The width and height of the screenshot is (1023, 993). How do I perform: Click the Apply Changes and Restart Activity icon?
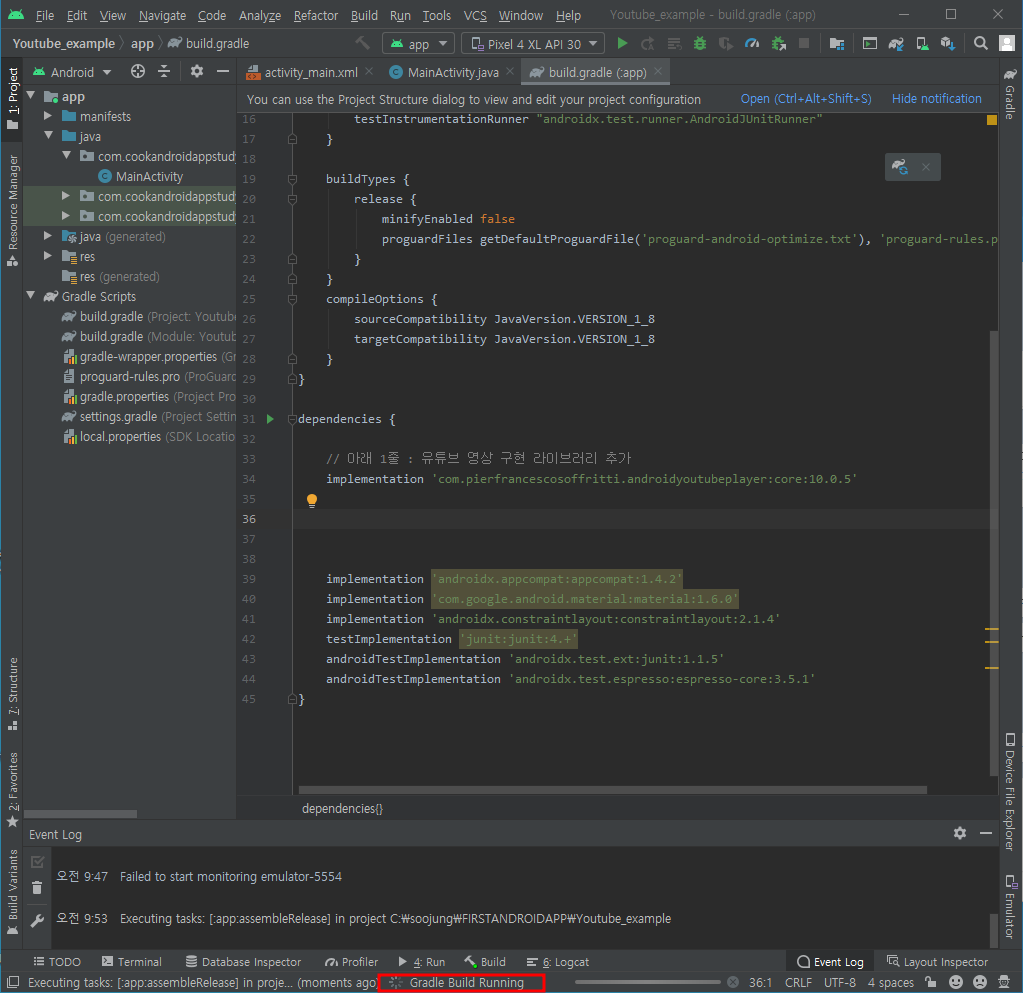click(x=648, y=44)
